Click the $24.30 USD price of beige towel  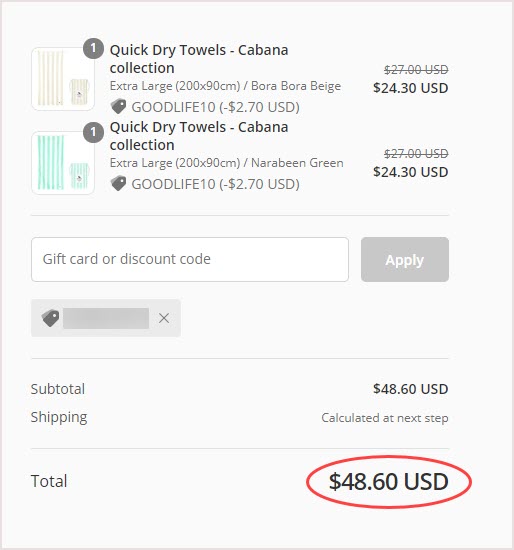point(411,88)
